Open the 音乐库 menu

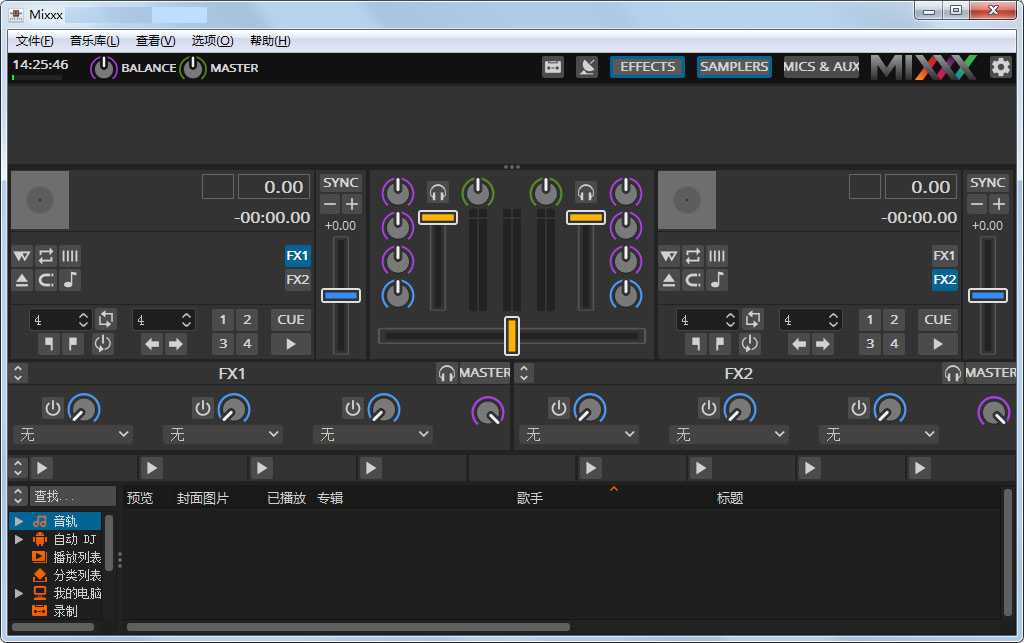(94, 41)
